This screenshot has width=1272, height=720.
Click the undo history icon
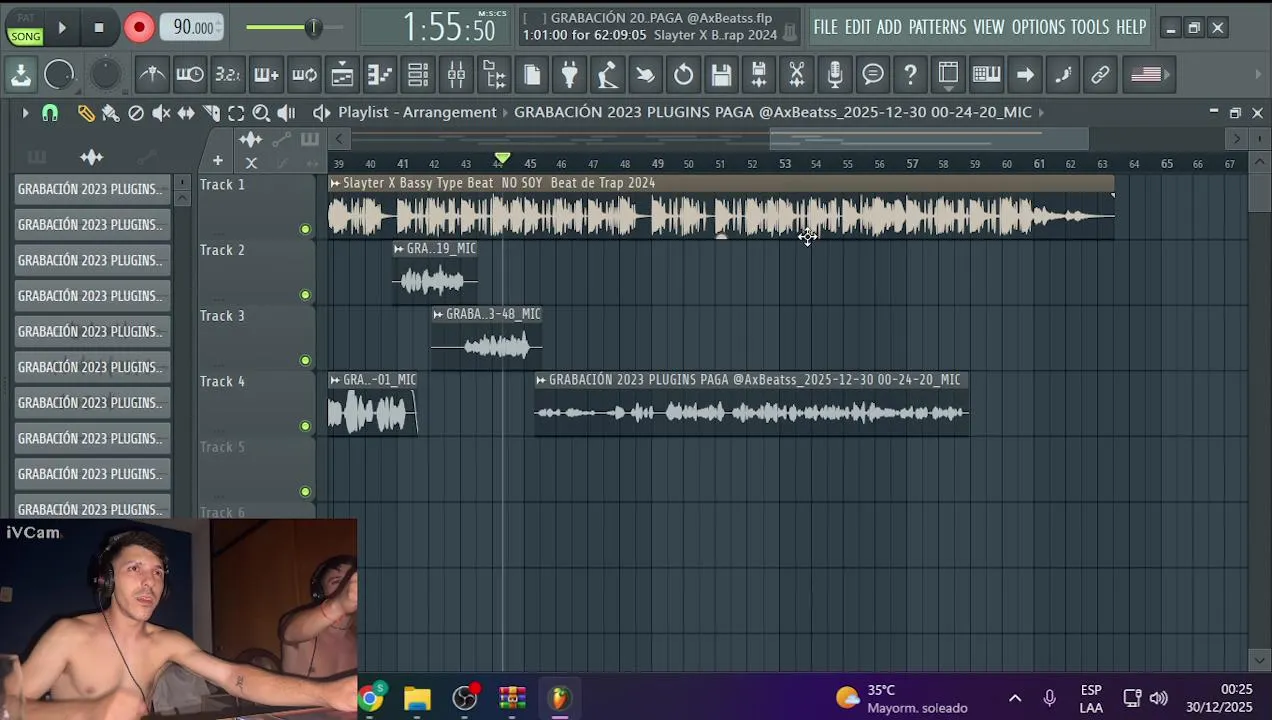pyautogui.click(x=684, y=74)
